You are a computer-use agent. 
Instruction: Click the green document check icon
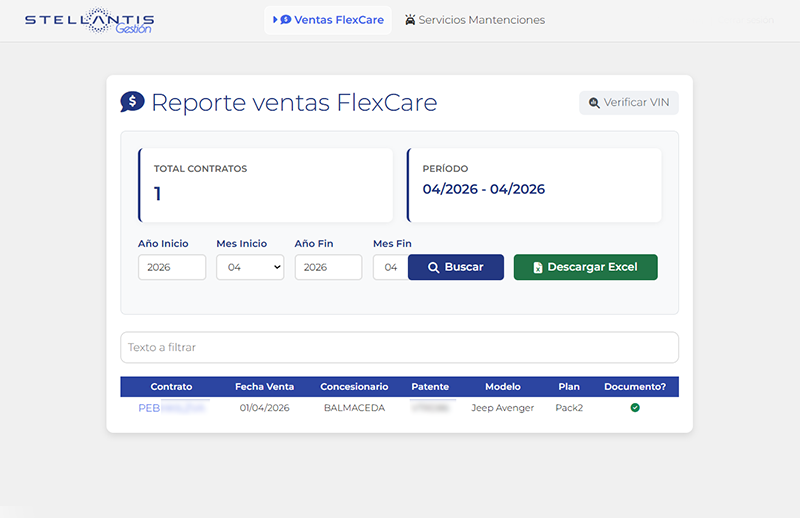[635, 408]
